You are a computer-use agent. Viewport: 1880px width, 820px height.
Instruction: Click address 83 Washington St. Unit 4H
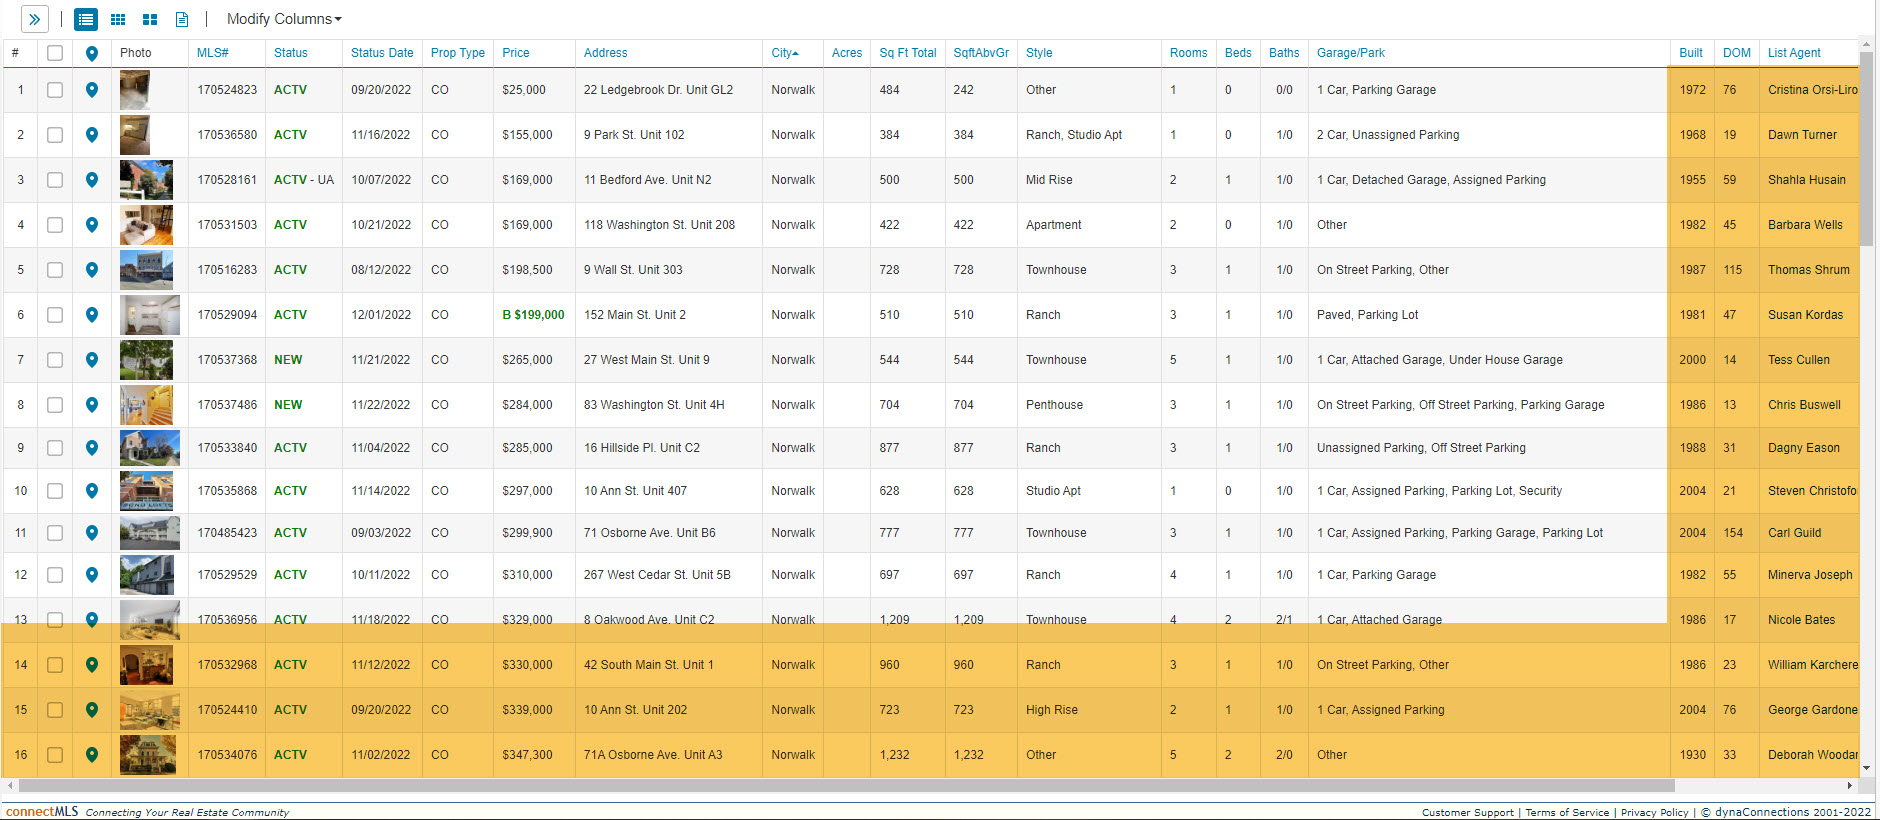[654, 405]
